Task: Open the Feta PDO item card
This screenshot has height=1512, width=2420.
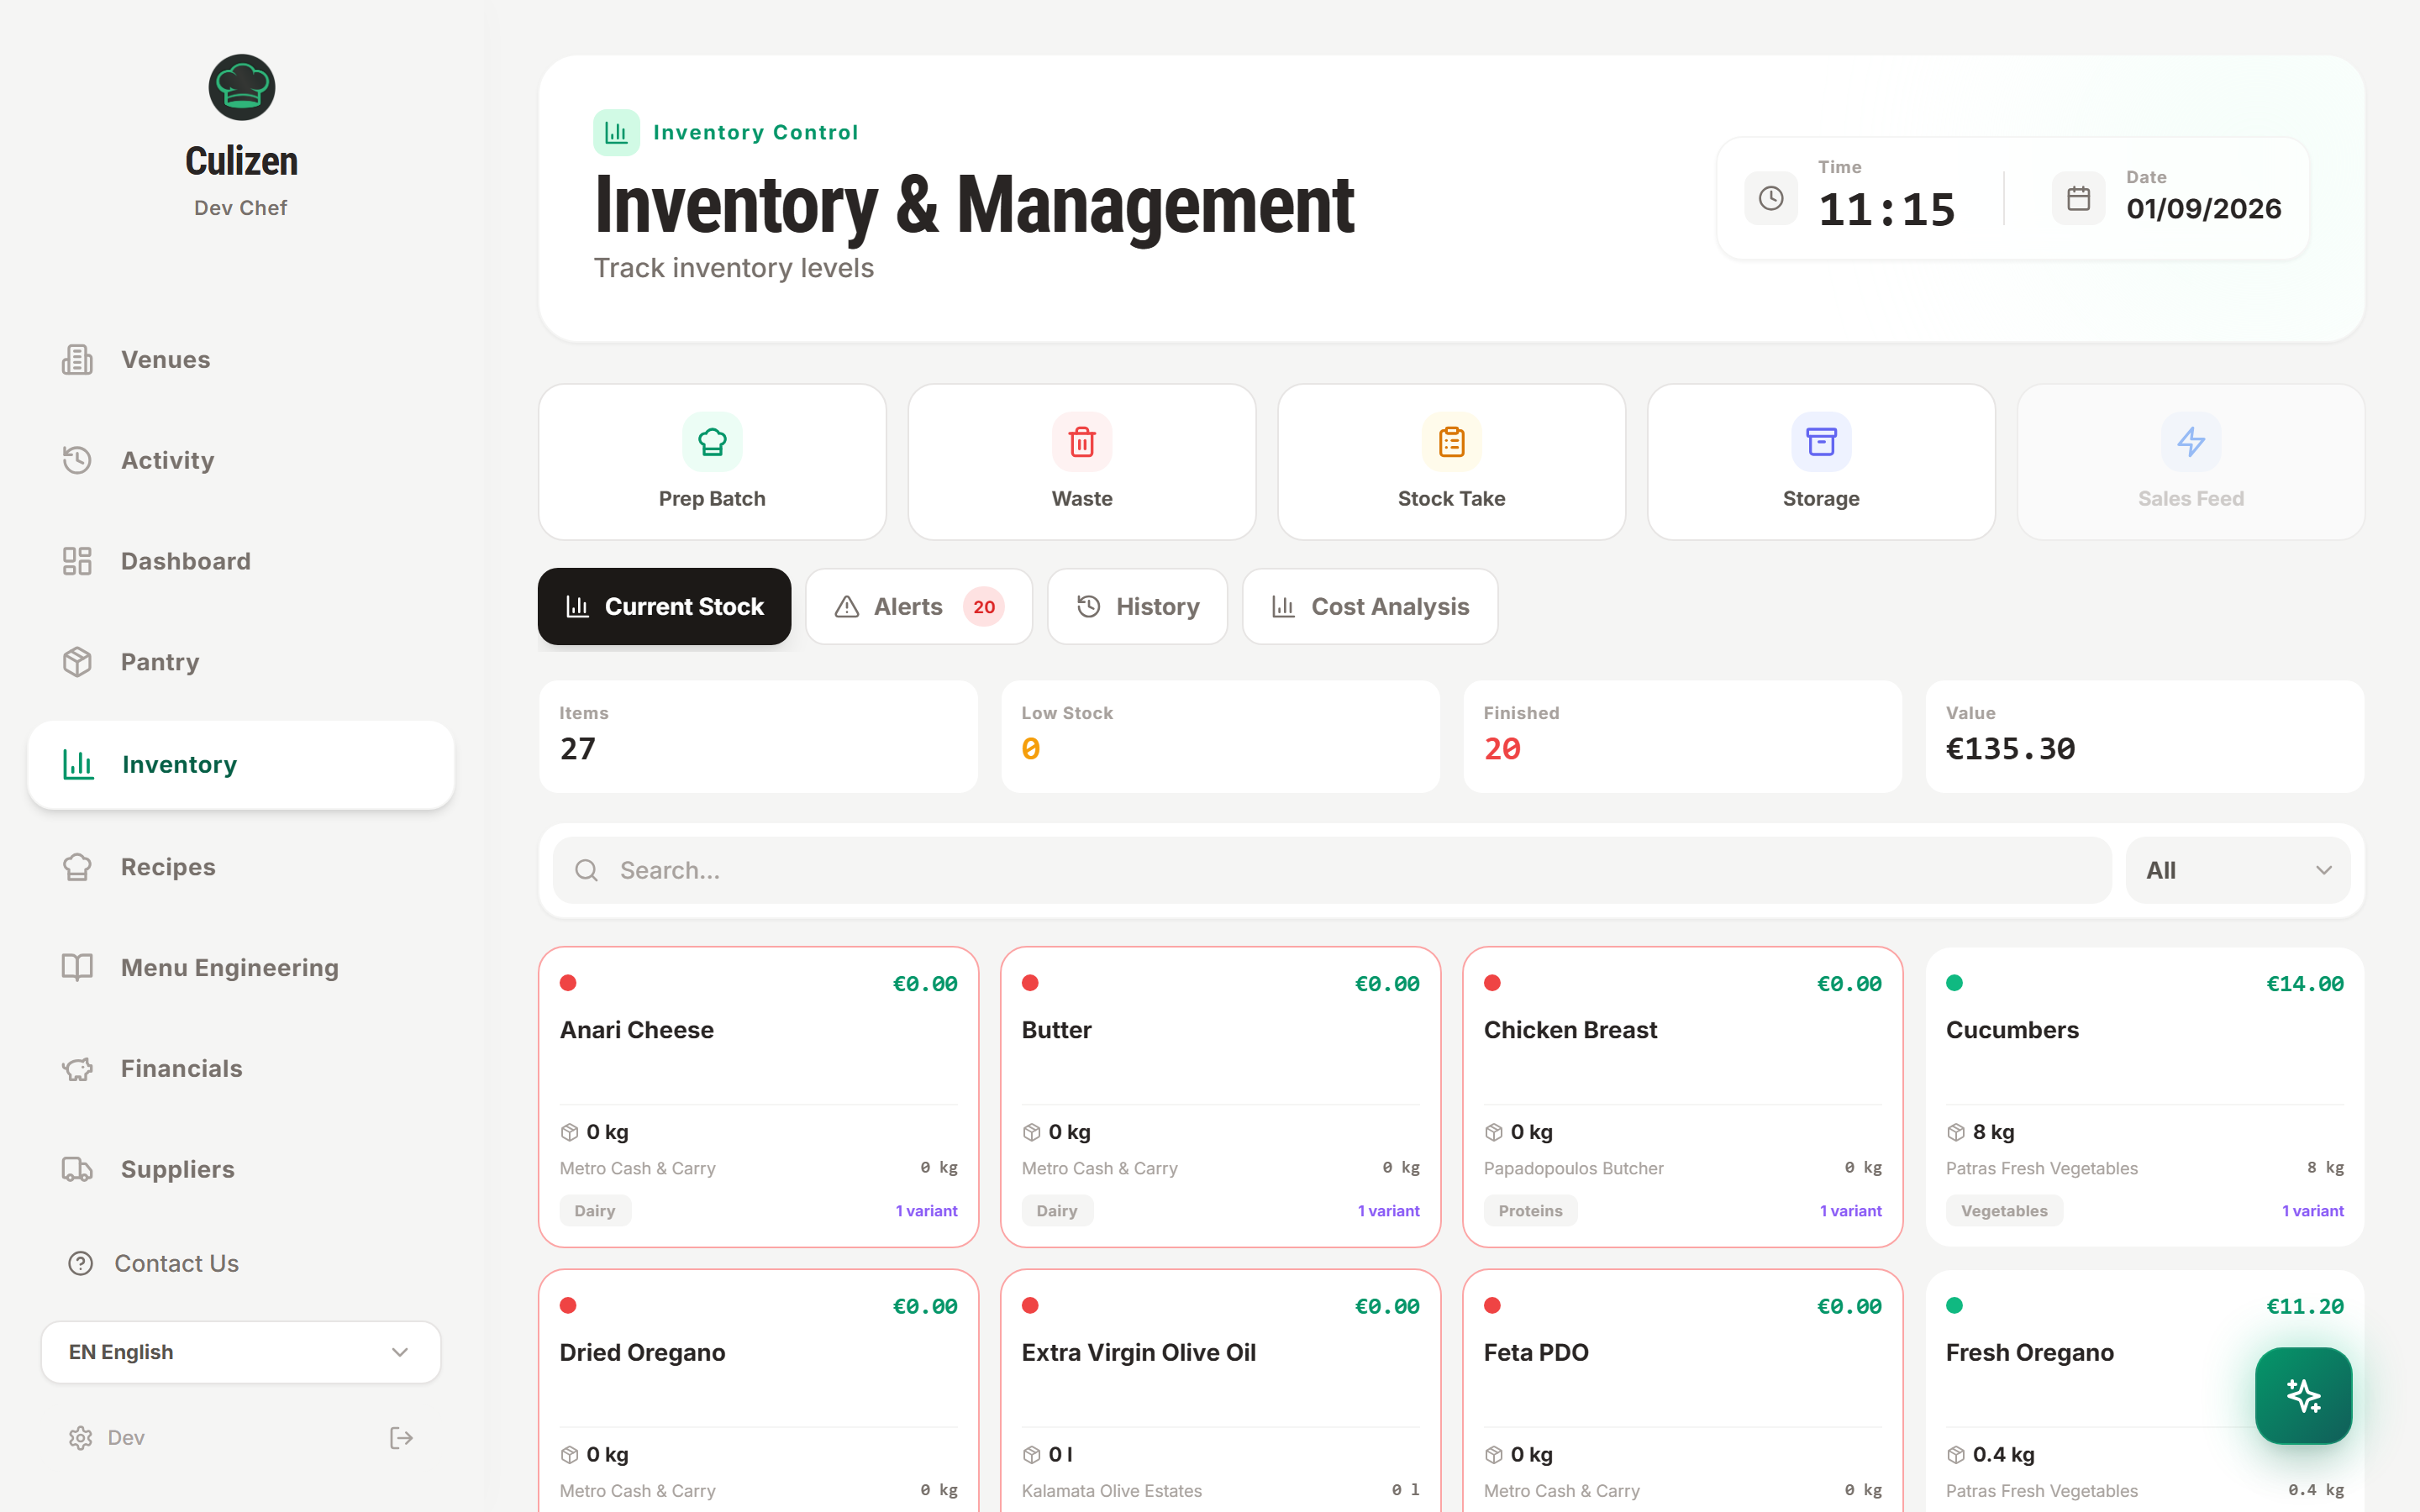Action: coord(1682,1391)
